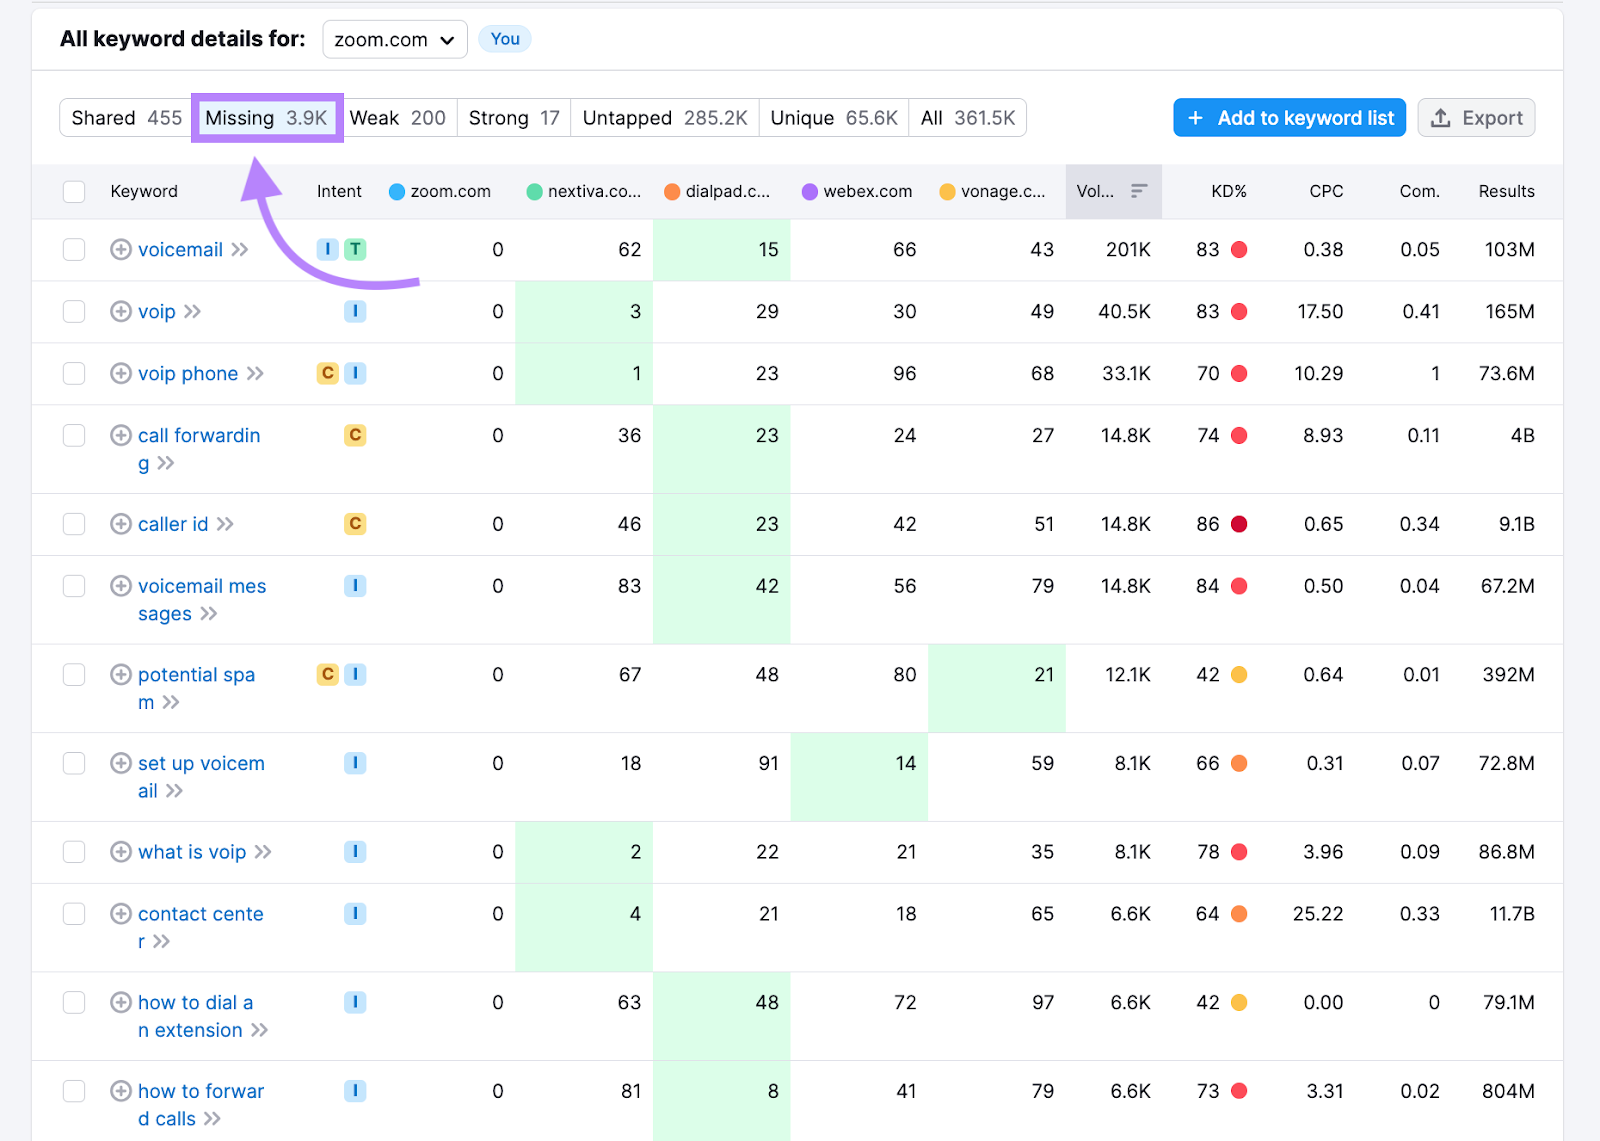
Task: Click the Informational intent badge for voip
Action: (355, 311)
